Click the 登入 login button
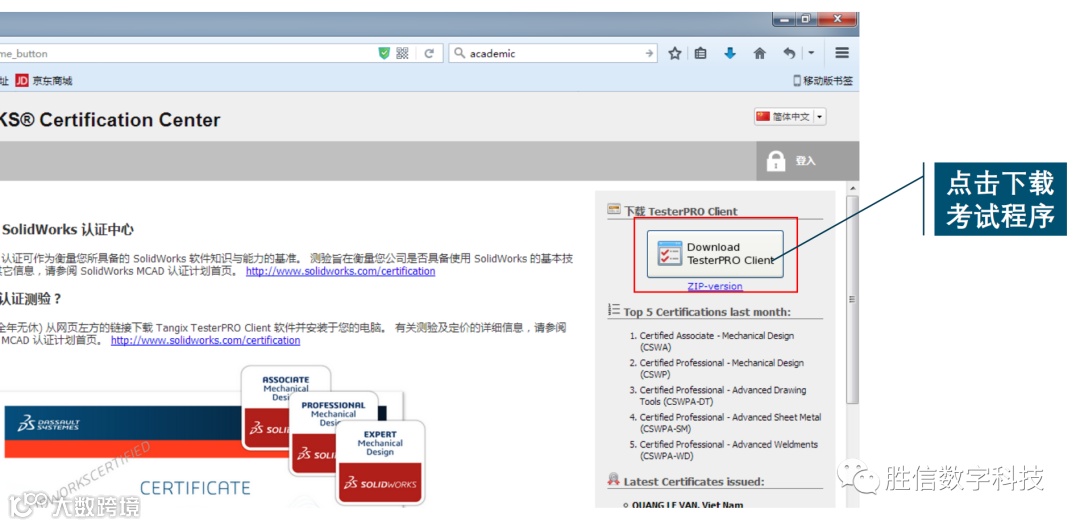This screenshot has height=526, width=1080. click(805, 160)
